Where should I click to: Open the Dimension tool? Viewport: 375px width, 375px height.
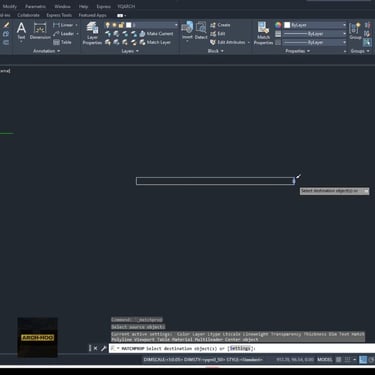coord(40,31)
